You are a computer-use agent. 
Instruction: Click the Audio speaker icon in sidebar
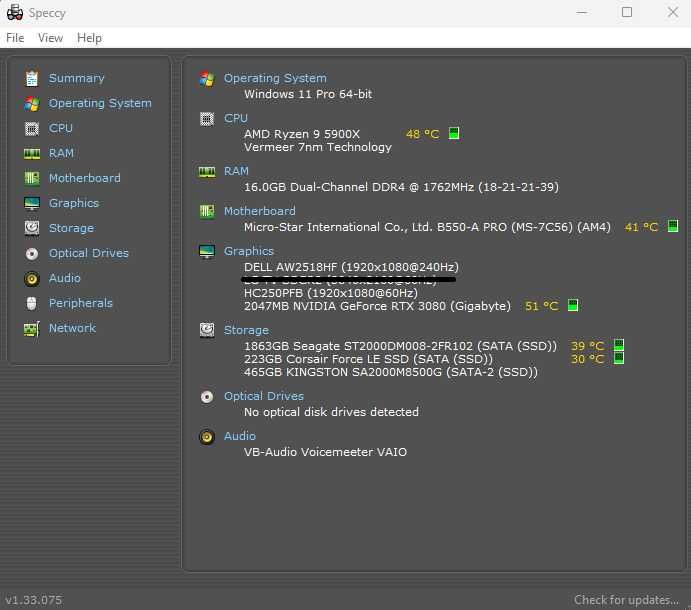[x=32, y=279]
